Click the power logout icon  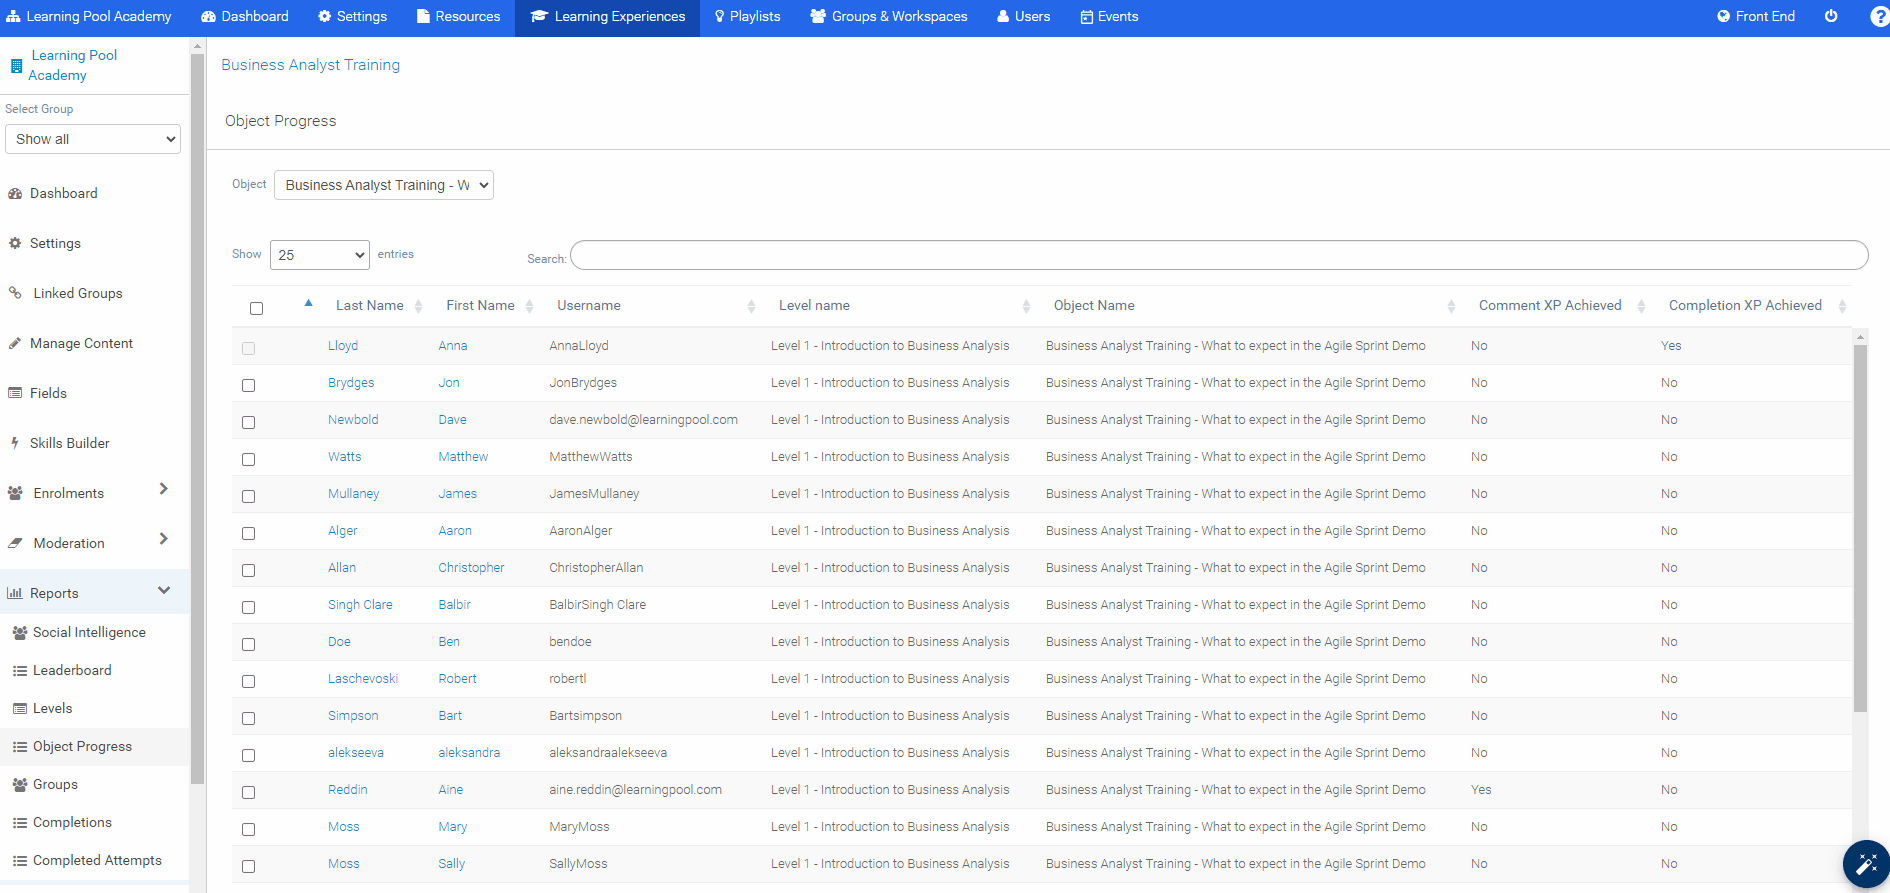coord(1831,16)
